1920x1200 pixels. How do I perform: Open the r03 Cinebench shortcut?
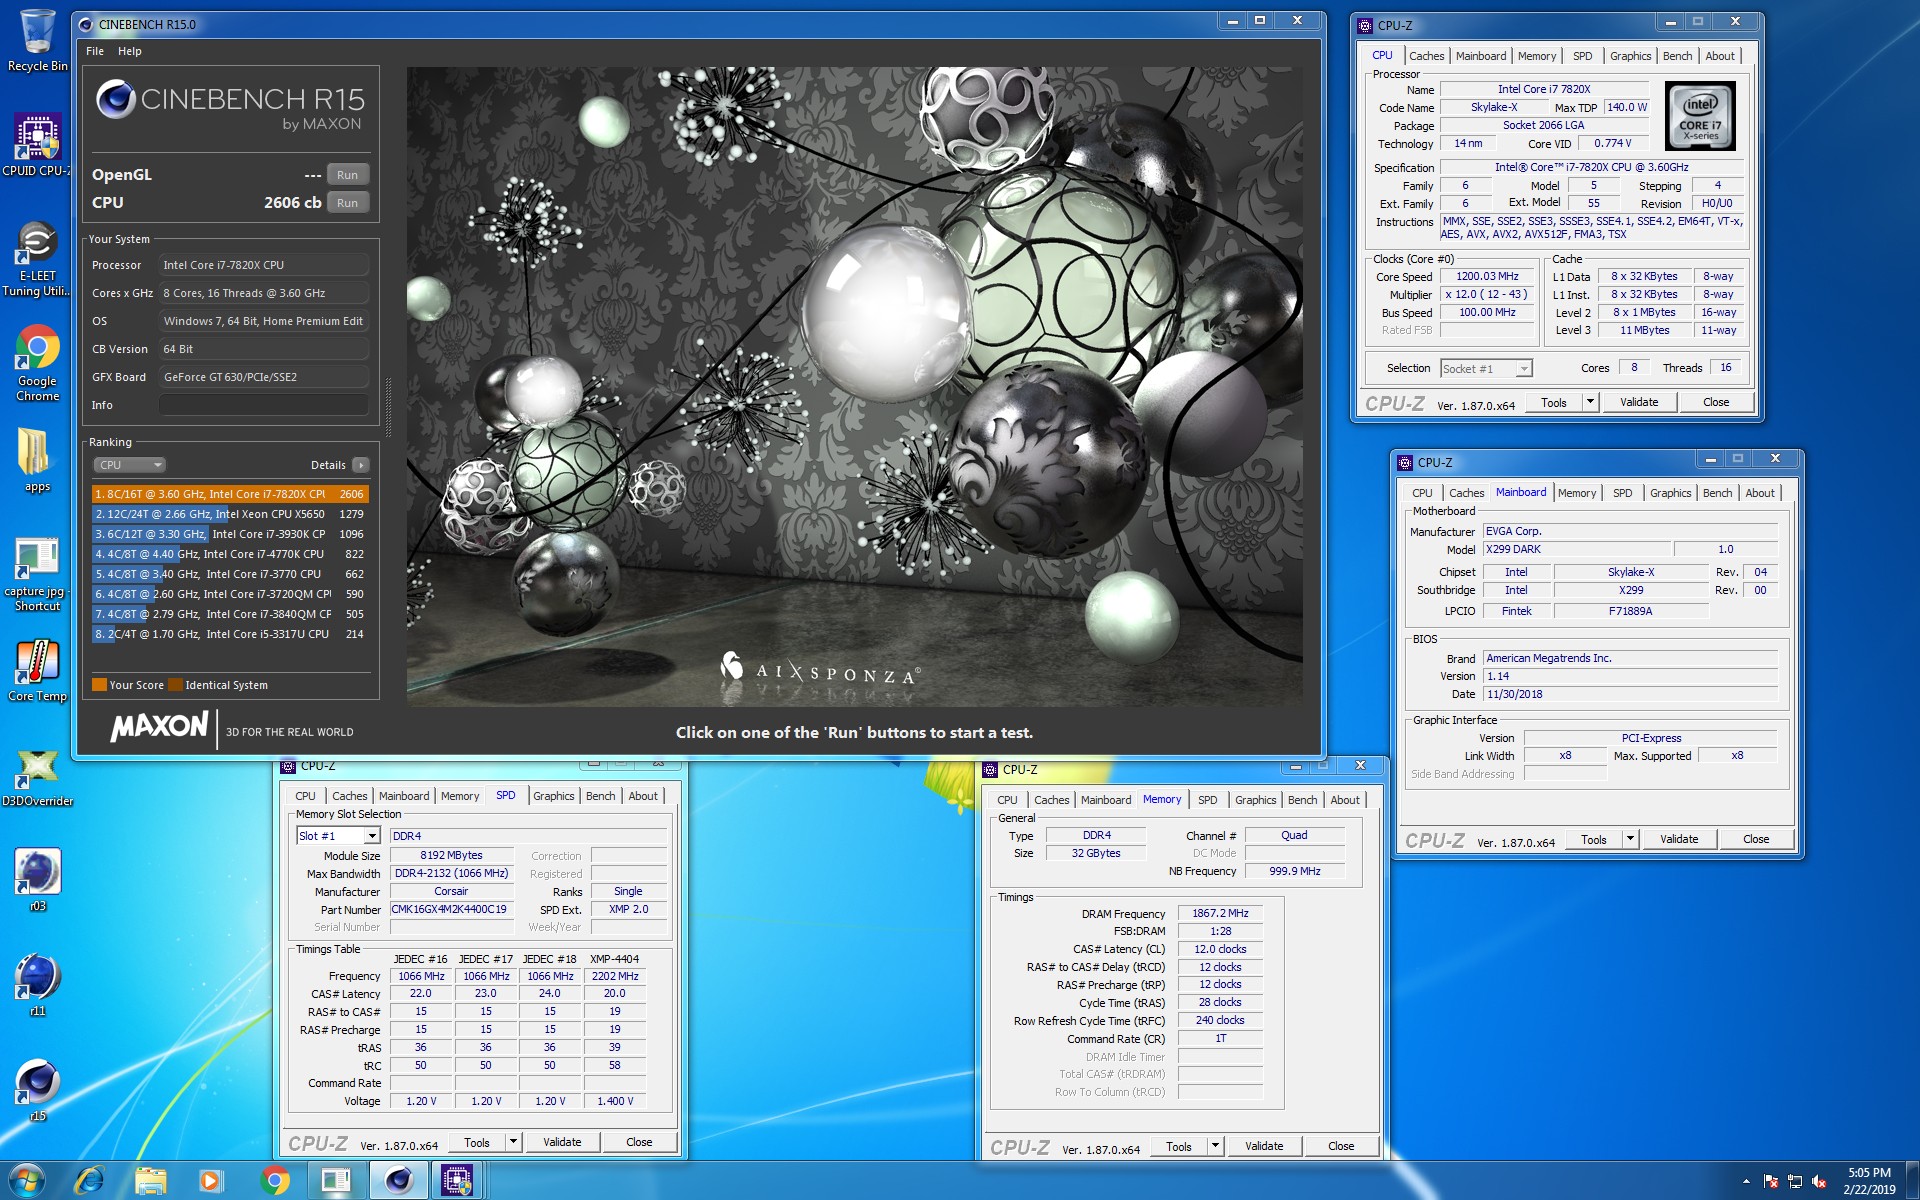[x=37, y=880]
